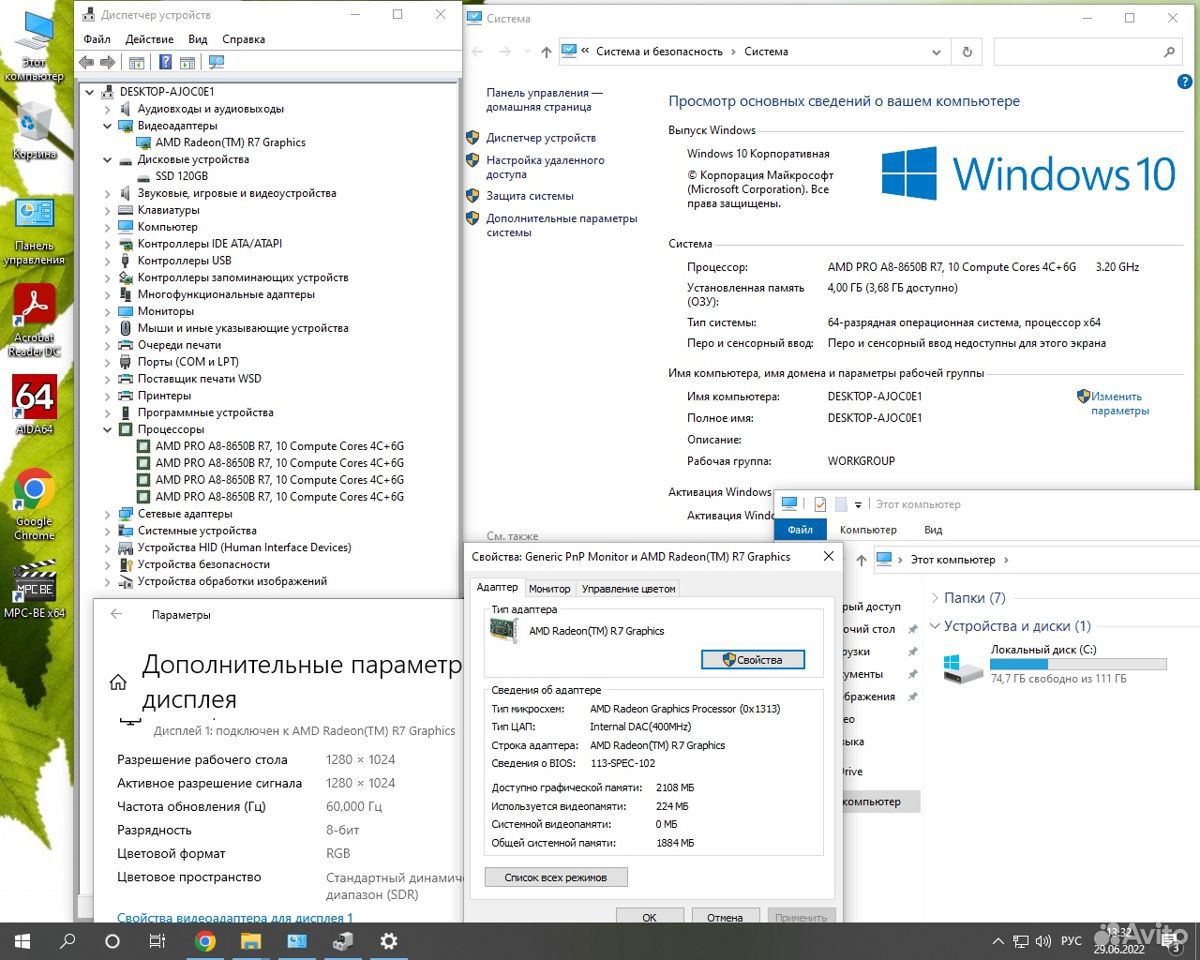Click Свойства button in adapter dialog
Screen dimensions: 1200x960
pos(753,660)
